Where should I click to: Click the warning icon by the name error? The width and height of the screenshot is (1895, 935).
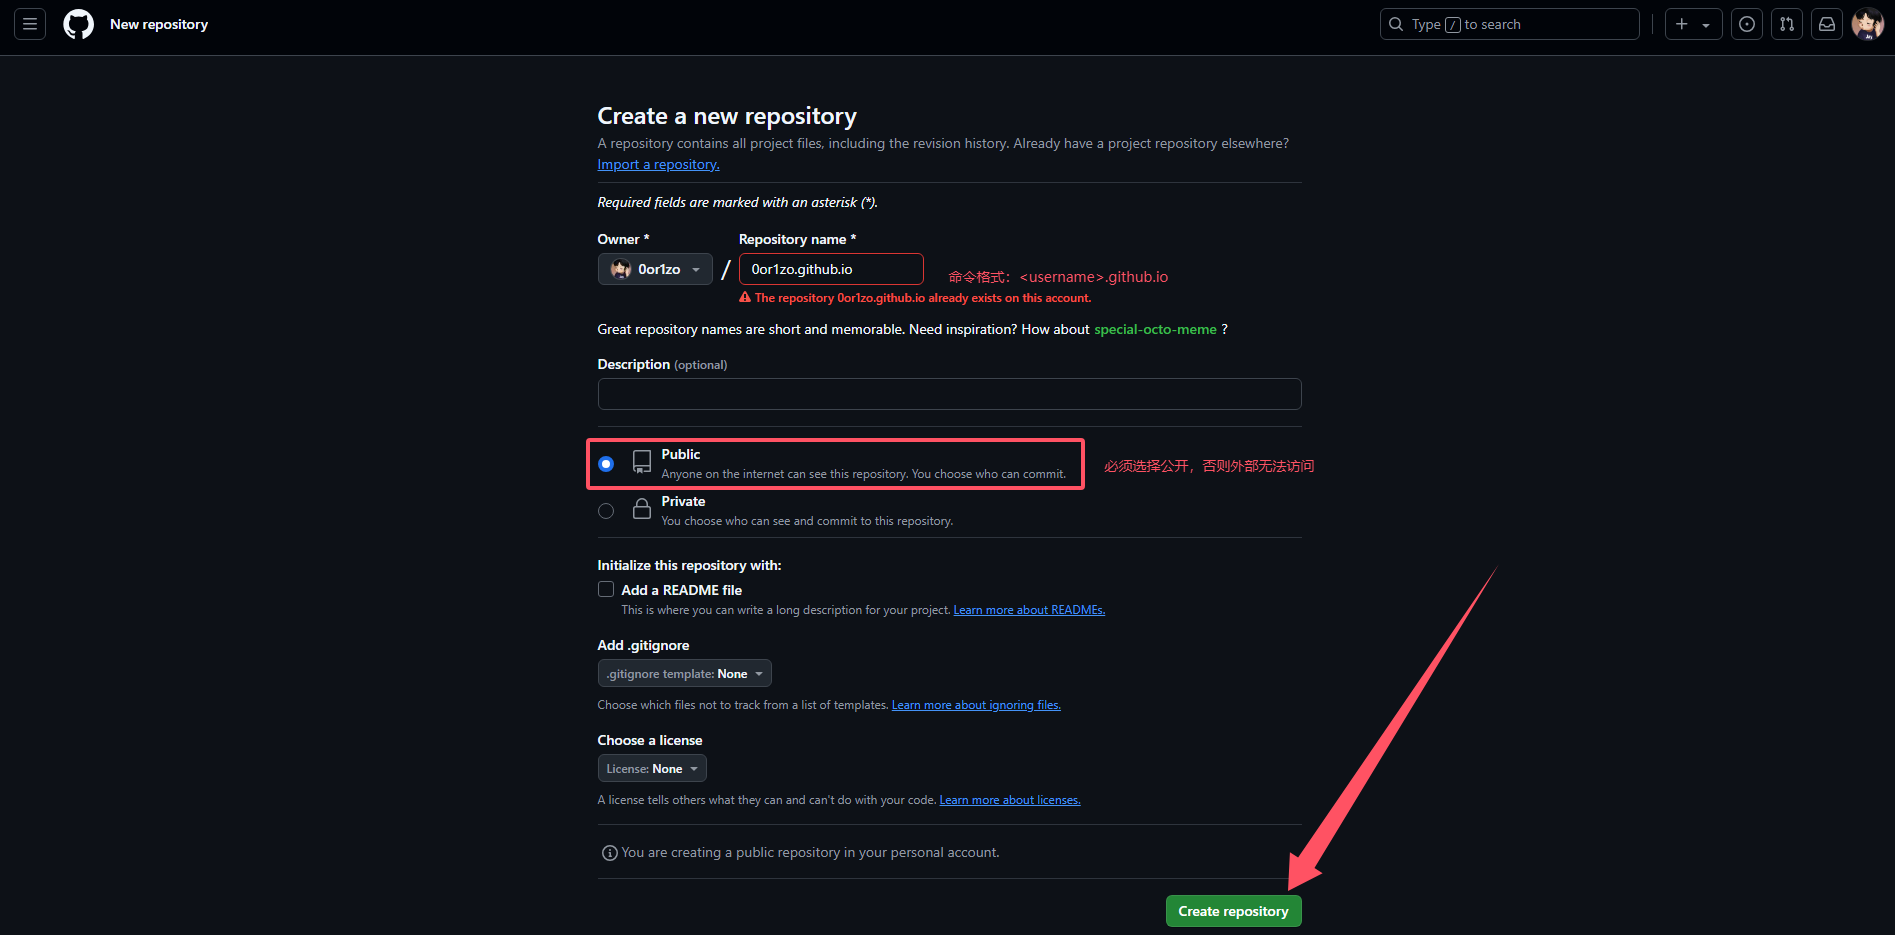click(x=745, y=297)
